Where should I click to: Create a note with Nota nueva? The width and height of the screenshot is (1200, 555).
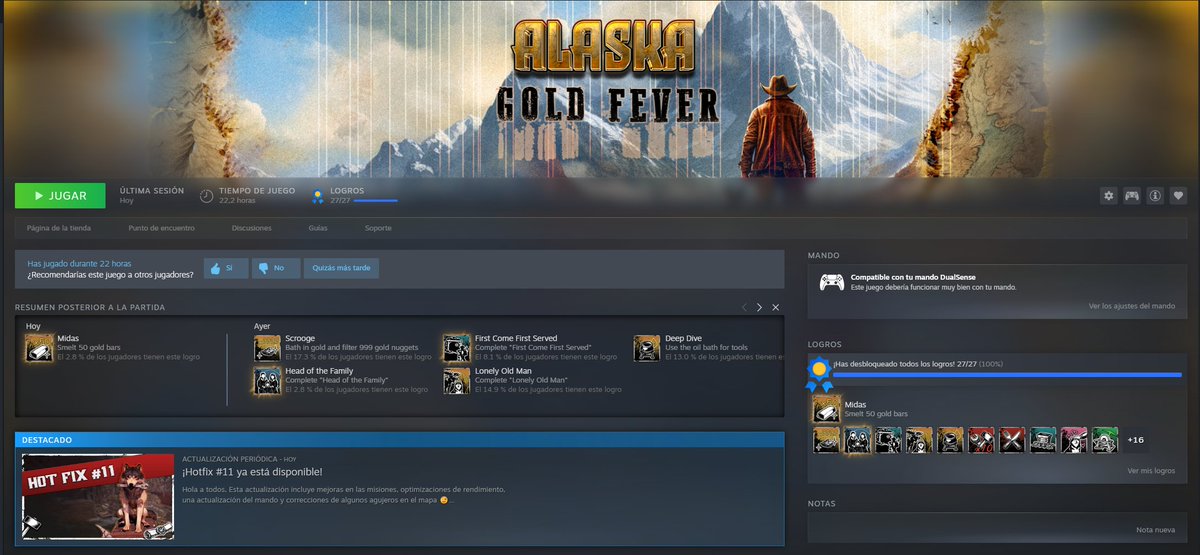tap(1156, 529)
